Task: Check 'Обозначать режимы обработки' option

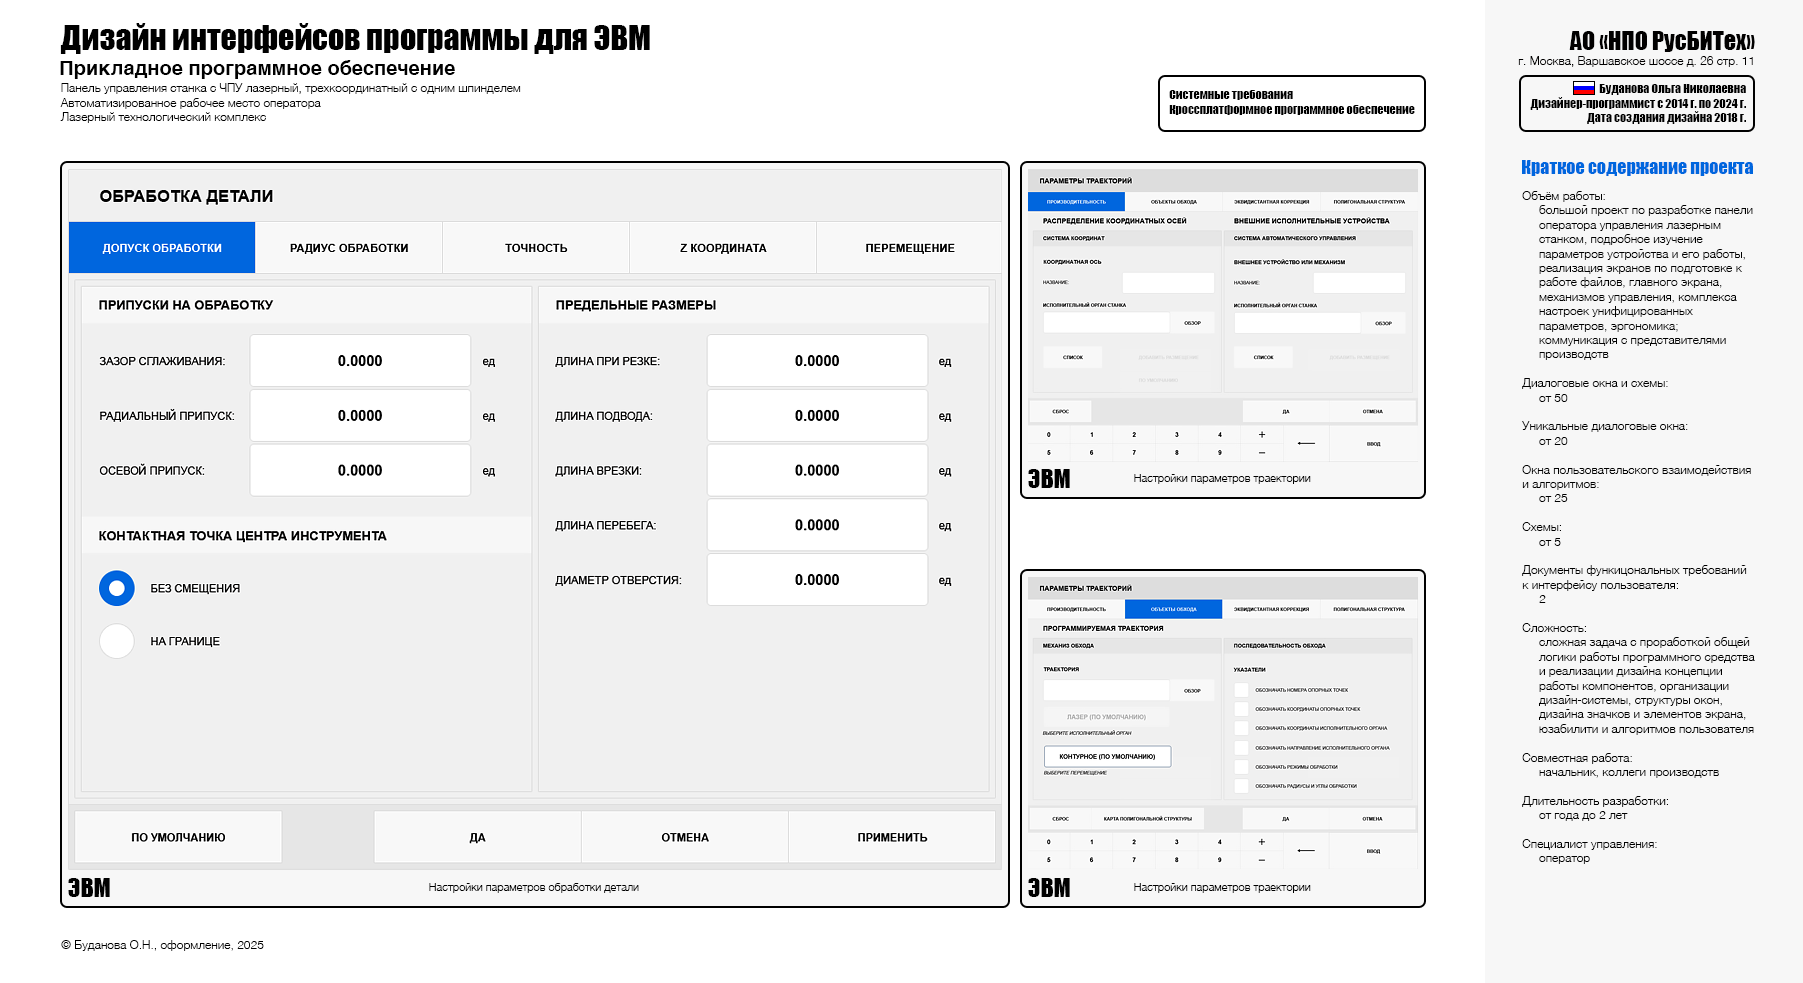Action: (x=1242, y=766)
